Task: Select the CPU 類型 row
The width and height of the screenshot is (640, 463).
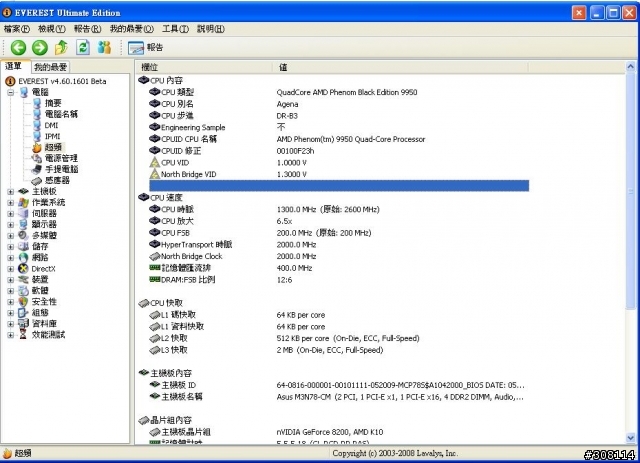Action: (339, 92)
